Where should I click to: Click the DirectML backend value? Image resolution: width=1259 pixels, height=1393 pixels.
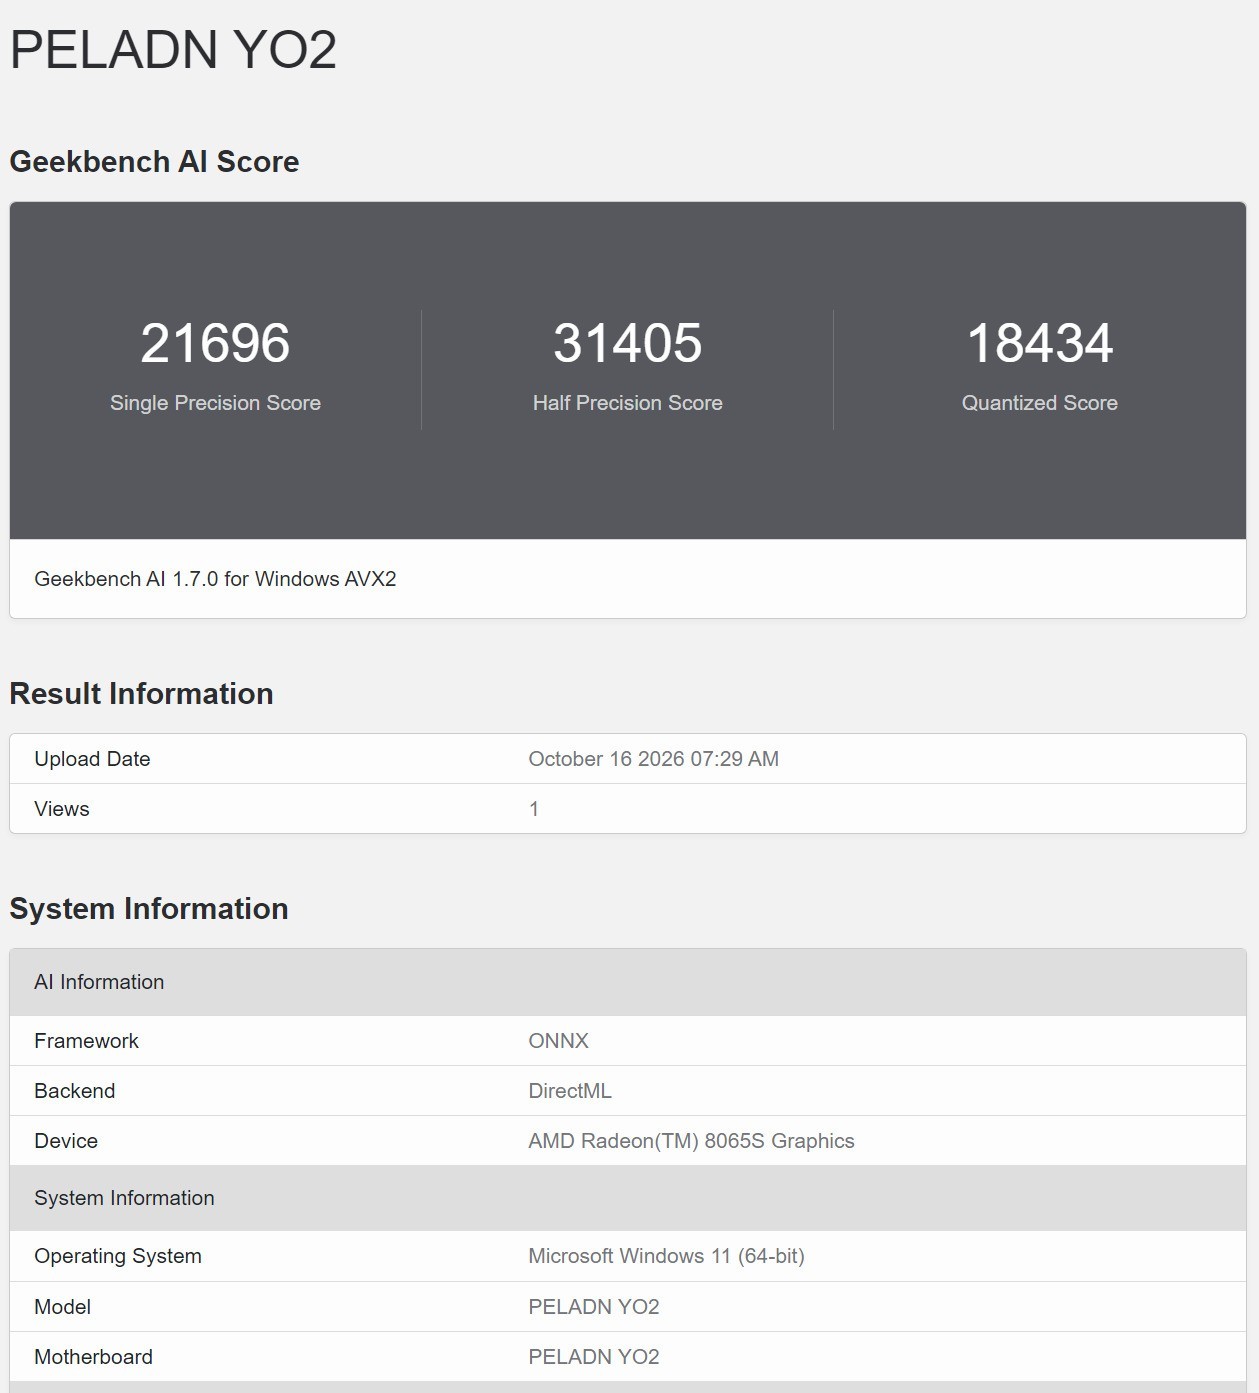click(570, 1091)
